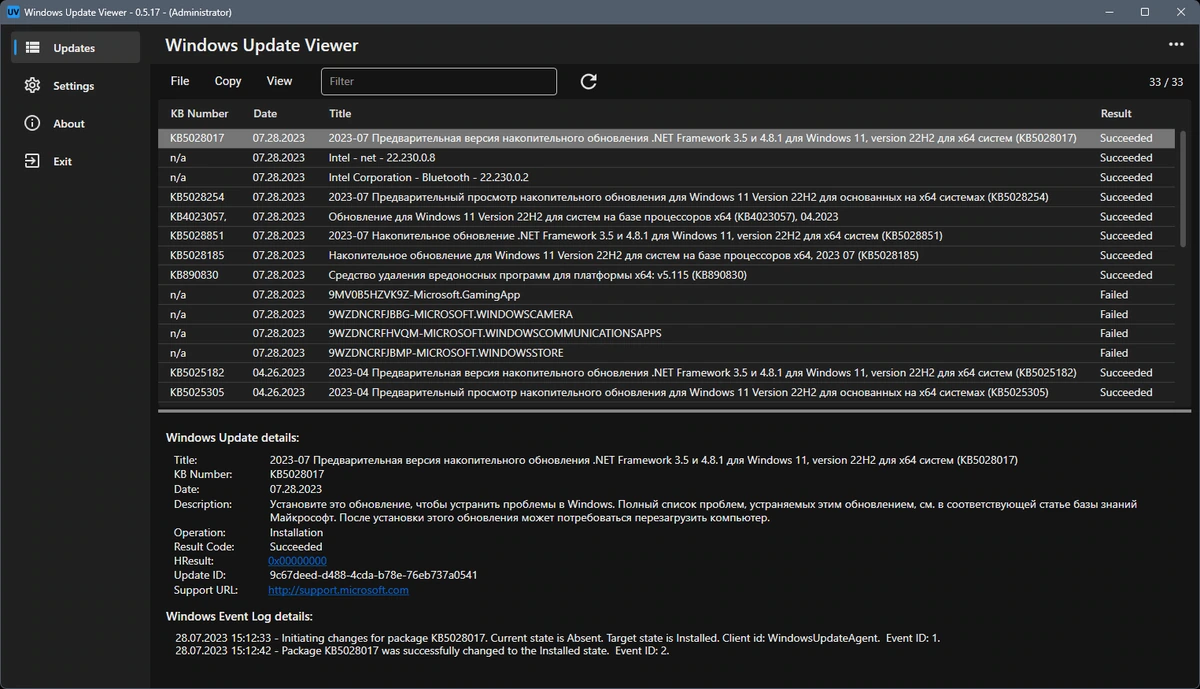Click the Result Code value Succeeded
This screenshot has width=1200, height=689.
[296, 547]
